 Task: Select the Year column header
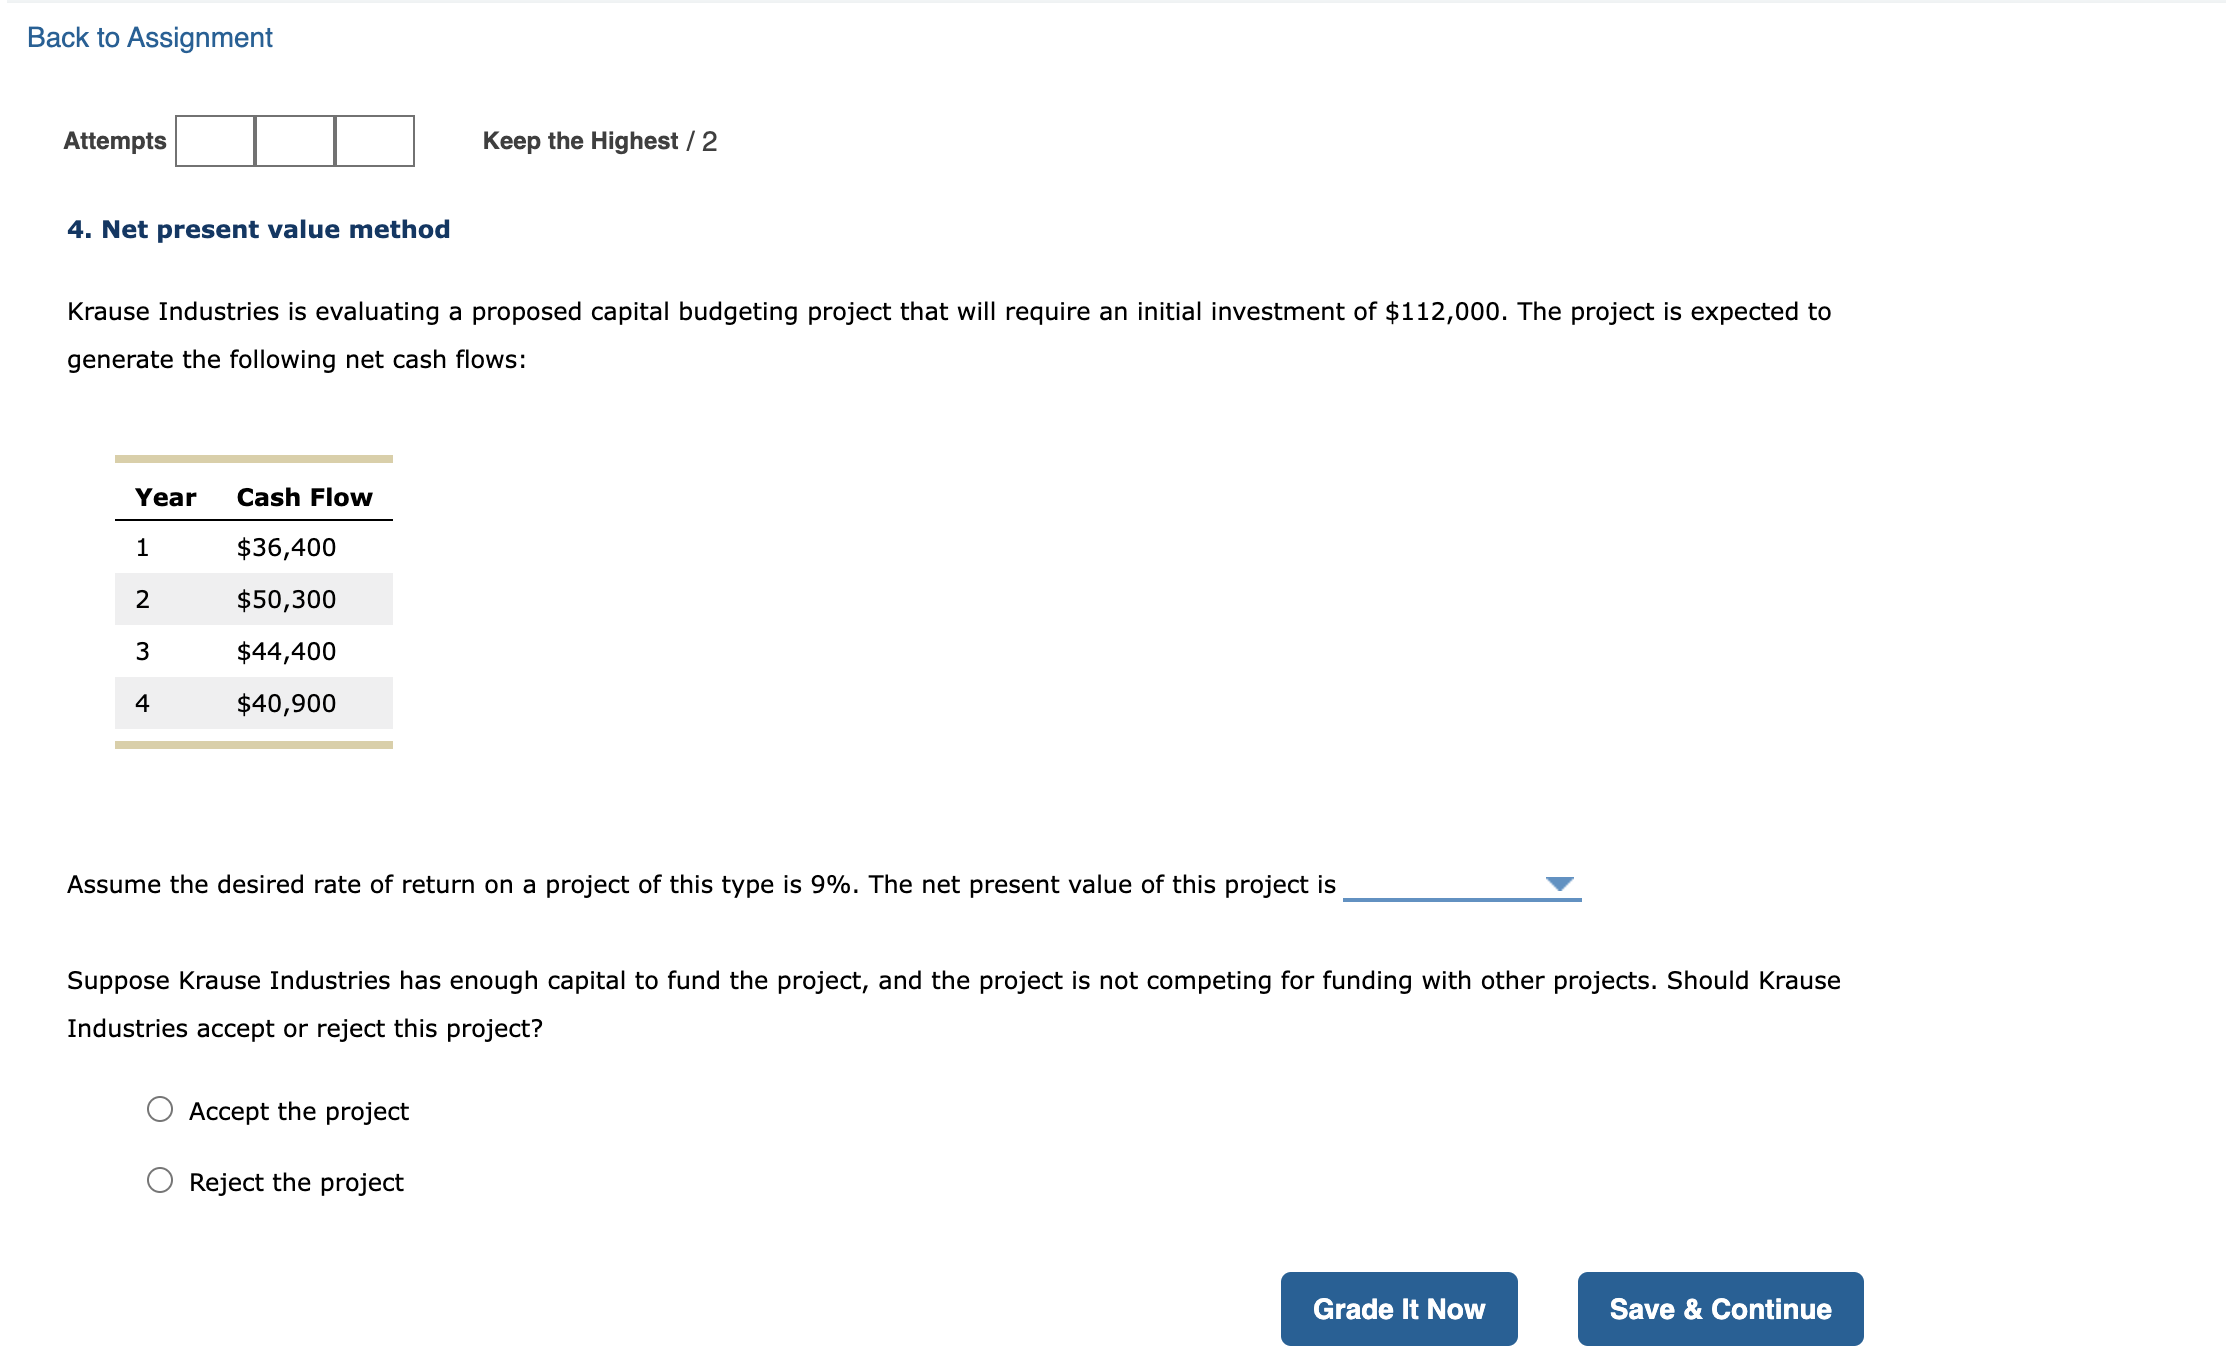pyautogui.click(x=166, y=496)
